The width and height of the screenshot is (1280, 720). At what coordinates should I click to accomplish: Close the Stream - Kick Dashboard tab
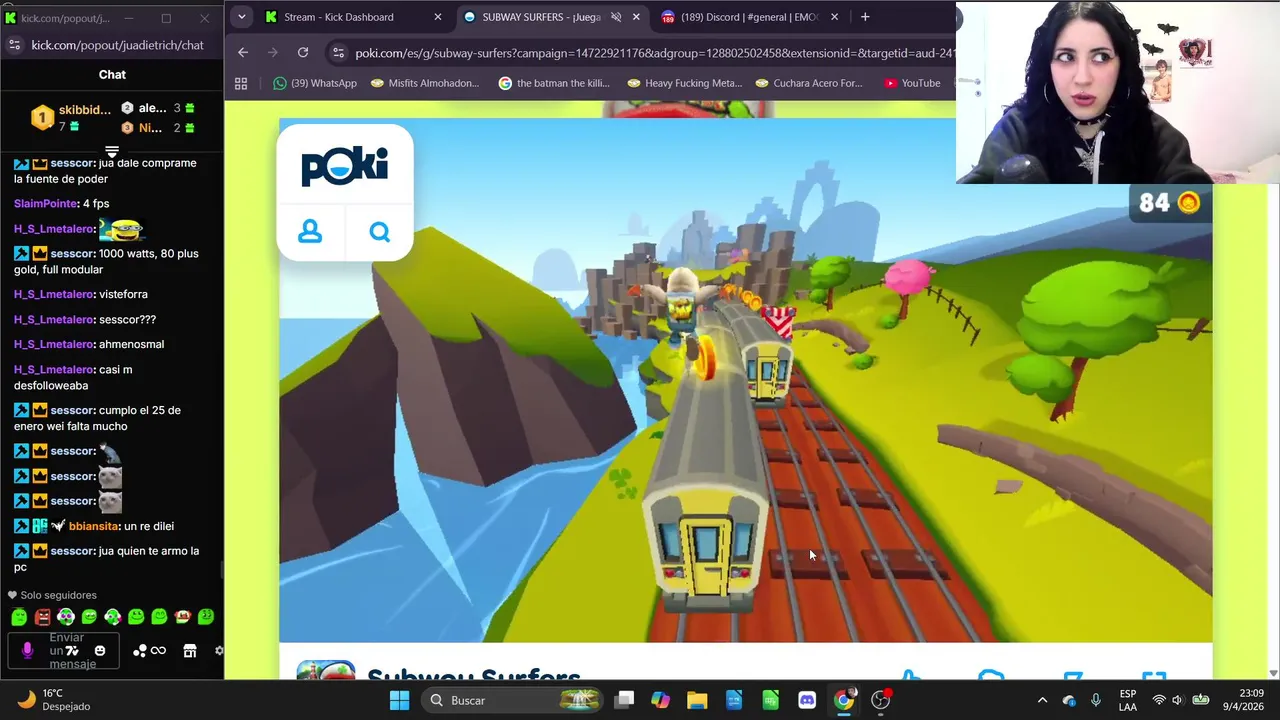click(437, 17)
